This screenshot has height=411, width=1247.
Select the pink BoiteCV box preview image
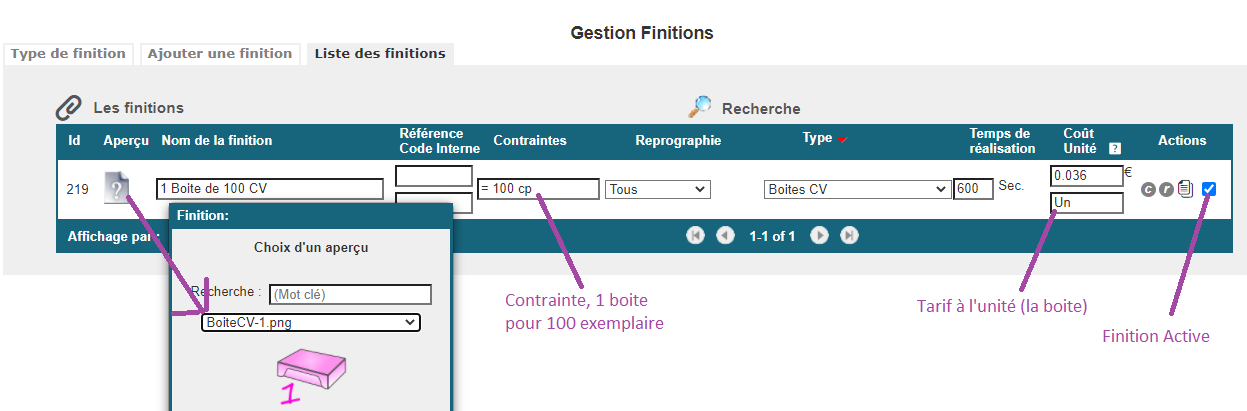tap(312, 372)
